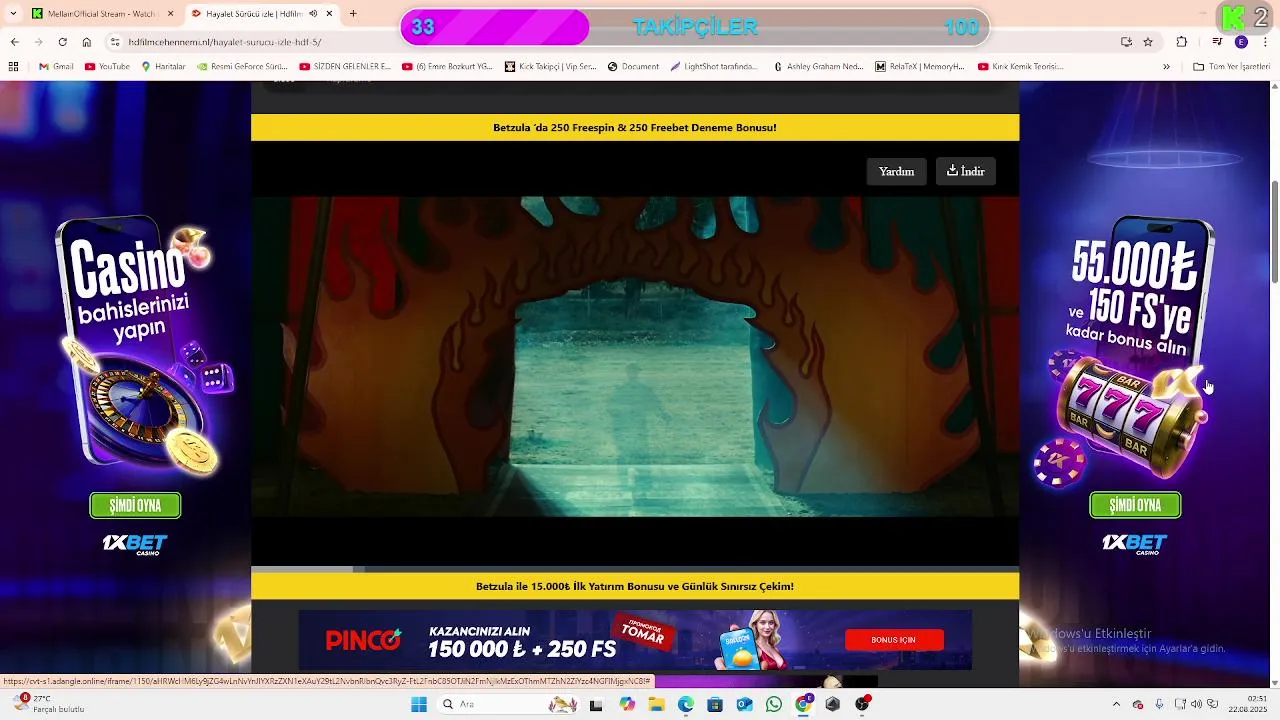1280x720 pixels.
Task: Open the RelaTeX MemoryH... bookmark
Action: point(919,67)
